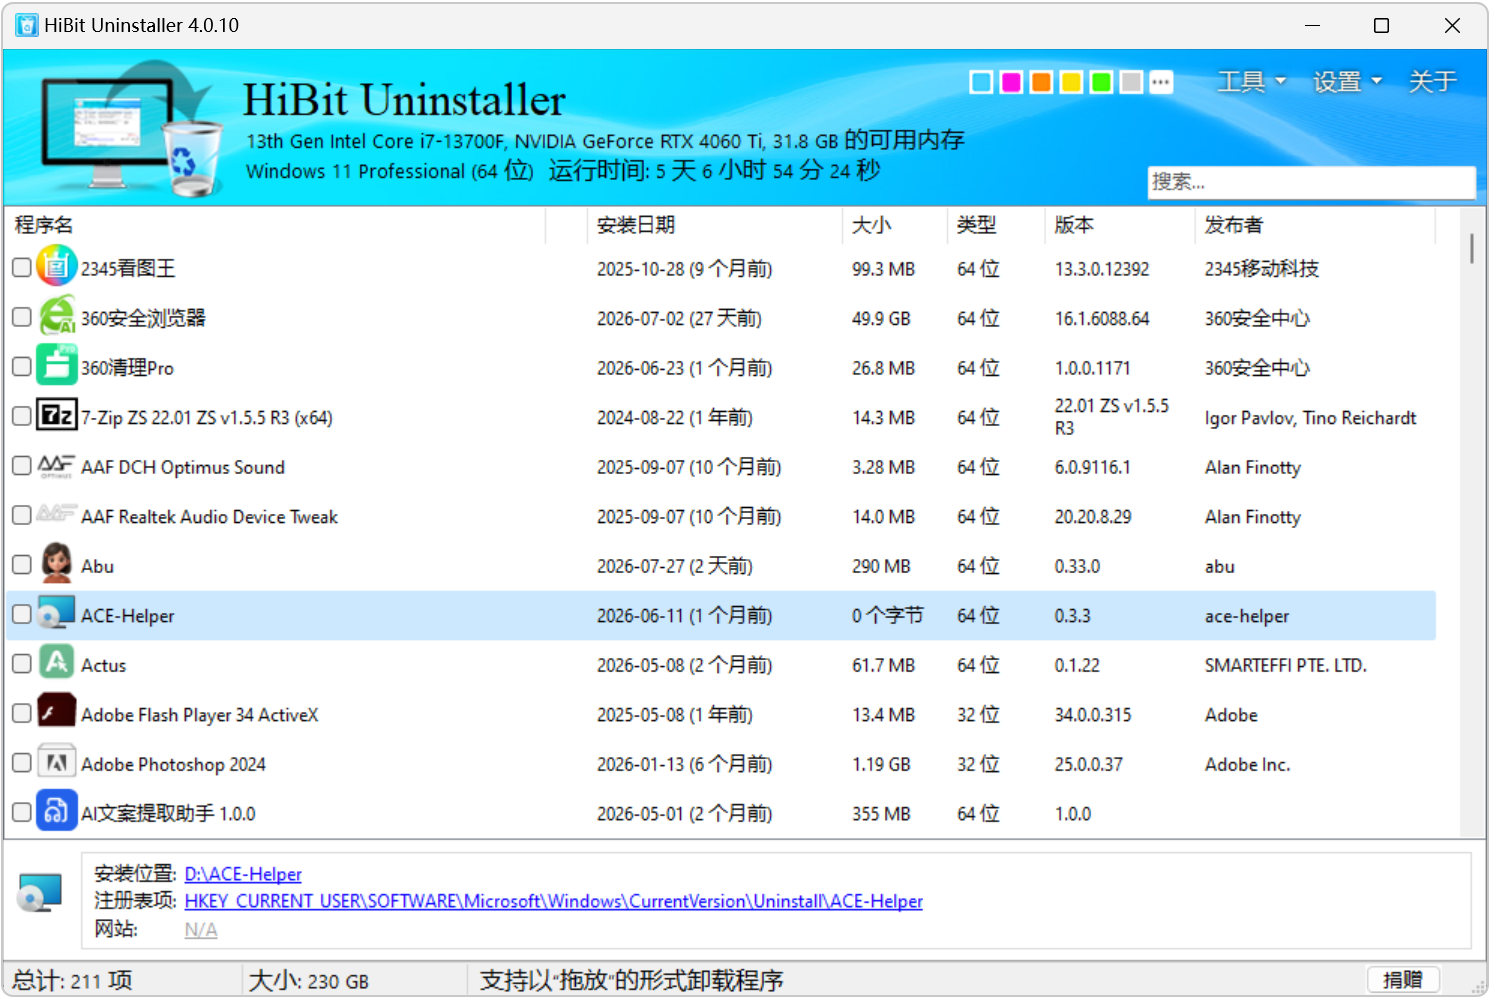Check the Actus checkbox
1491x999 pixels.
pyautogui.click(x=22, y=664)
